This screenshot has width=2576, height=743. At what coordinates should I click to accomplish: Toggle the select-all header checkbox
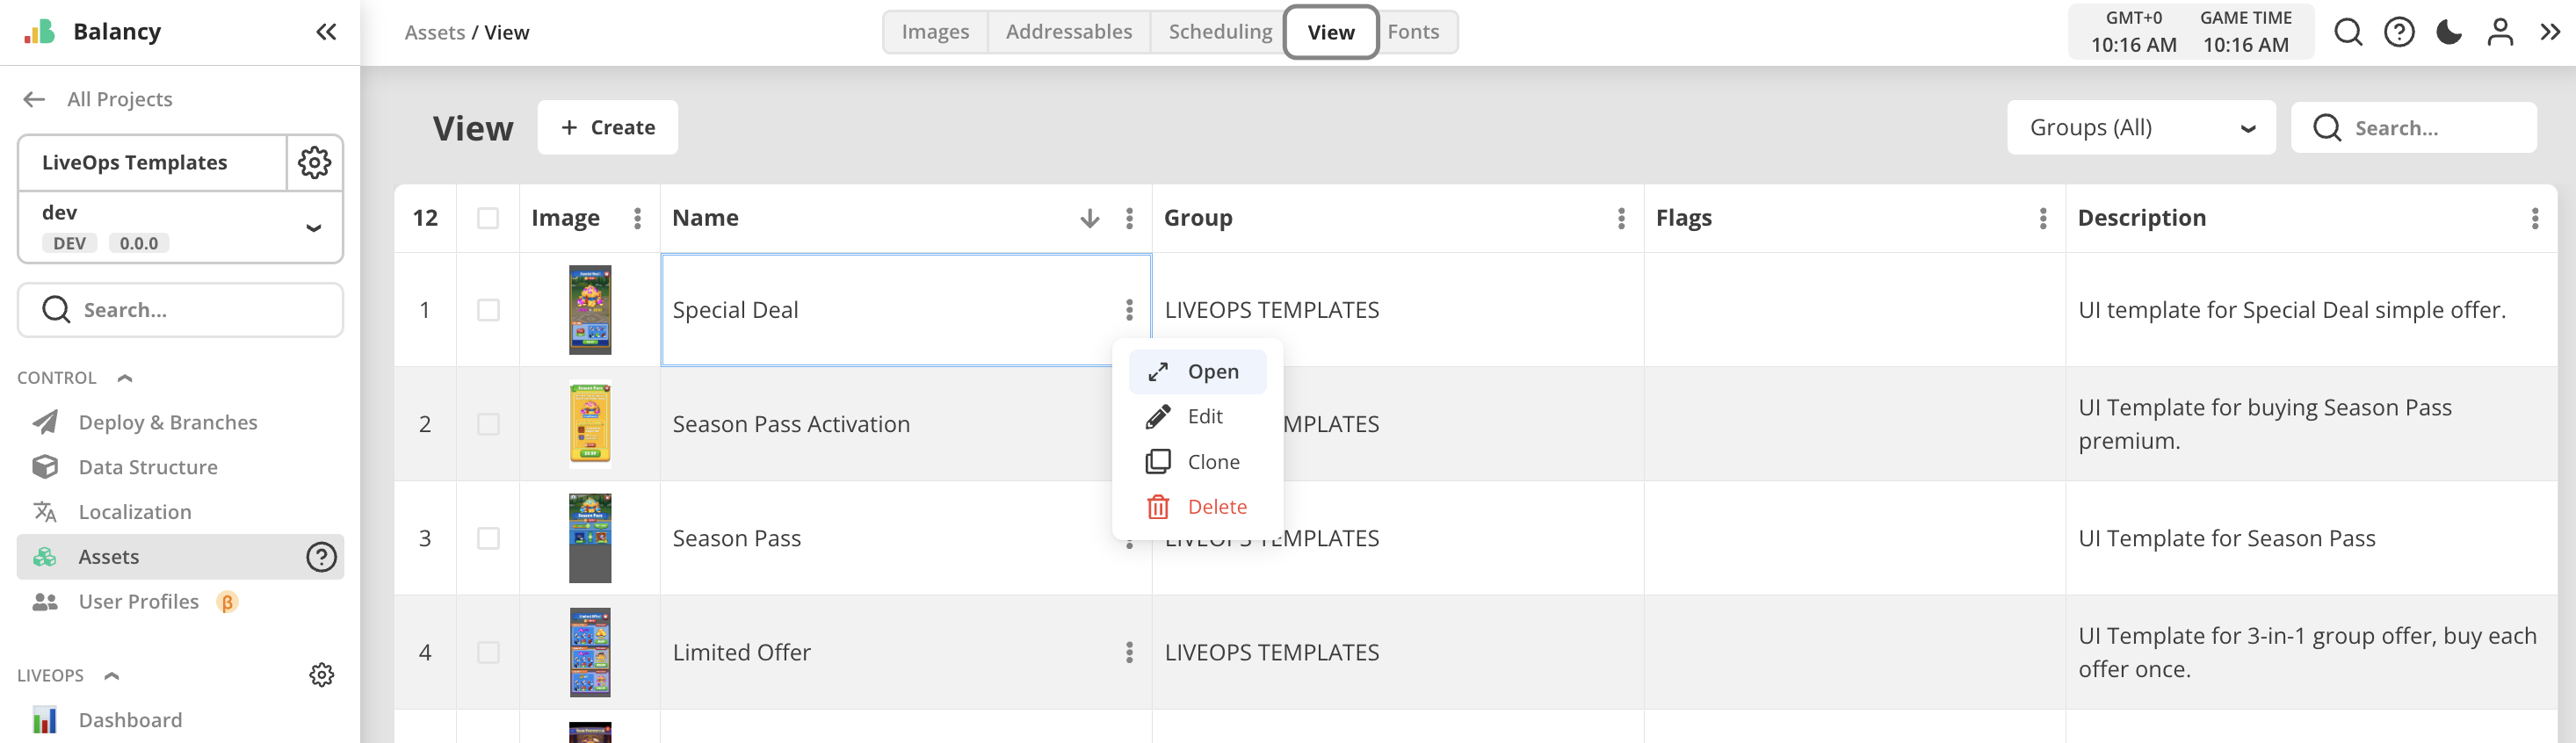488,218
